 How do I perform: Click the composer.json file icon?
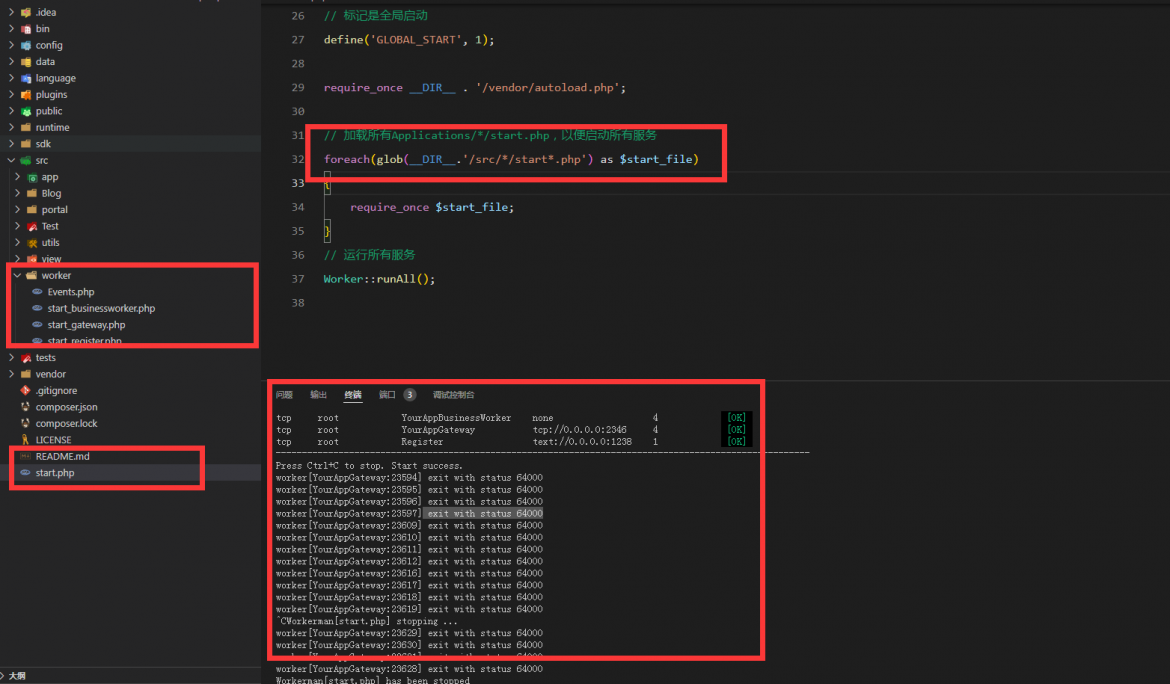point(25,407)
